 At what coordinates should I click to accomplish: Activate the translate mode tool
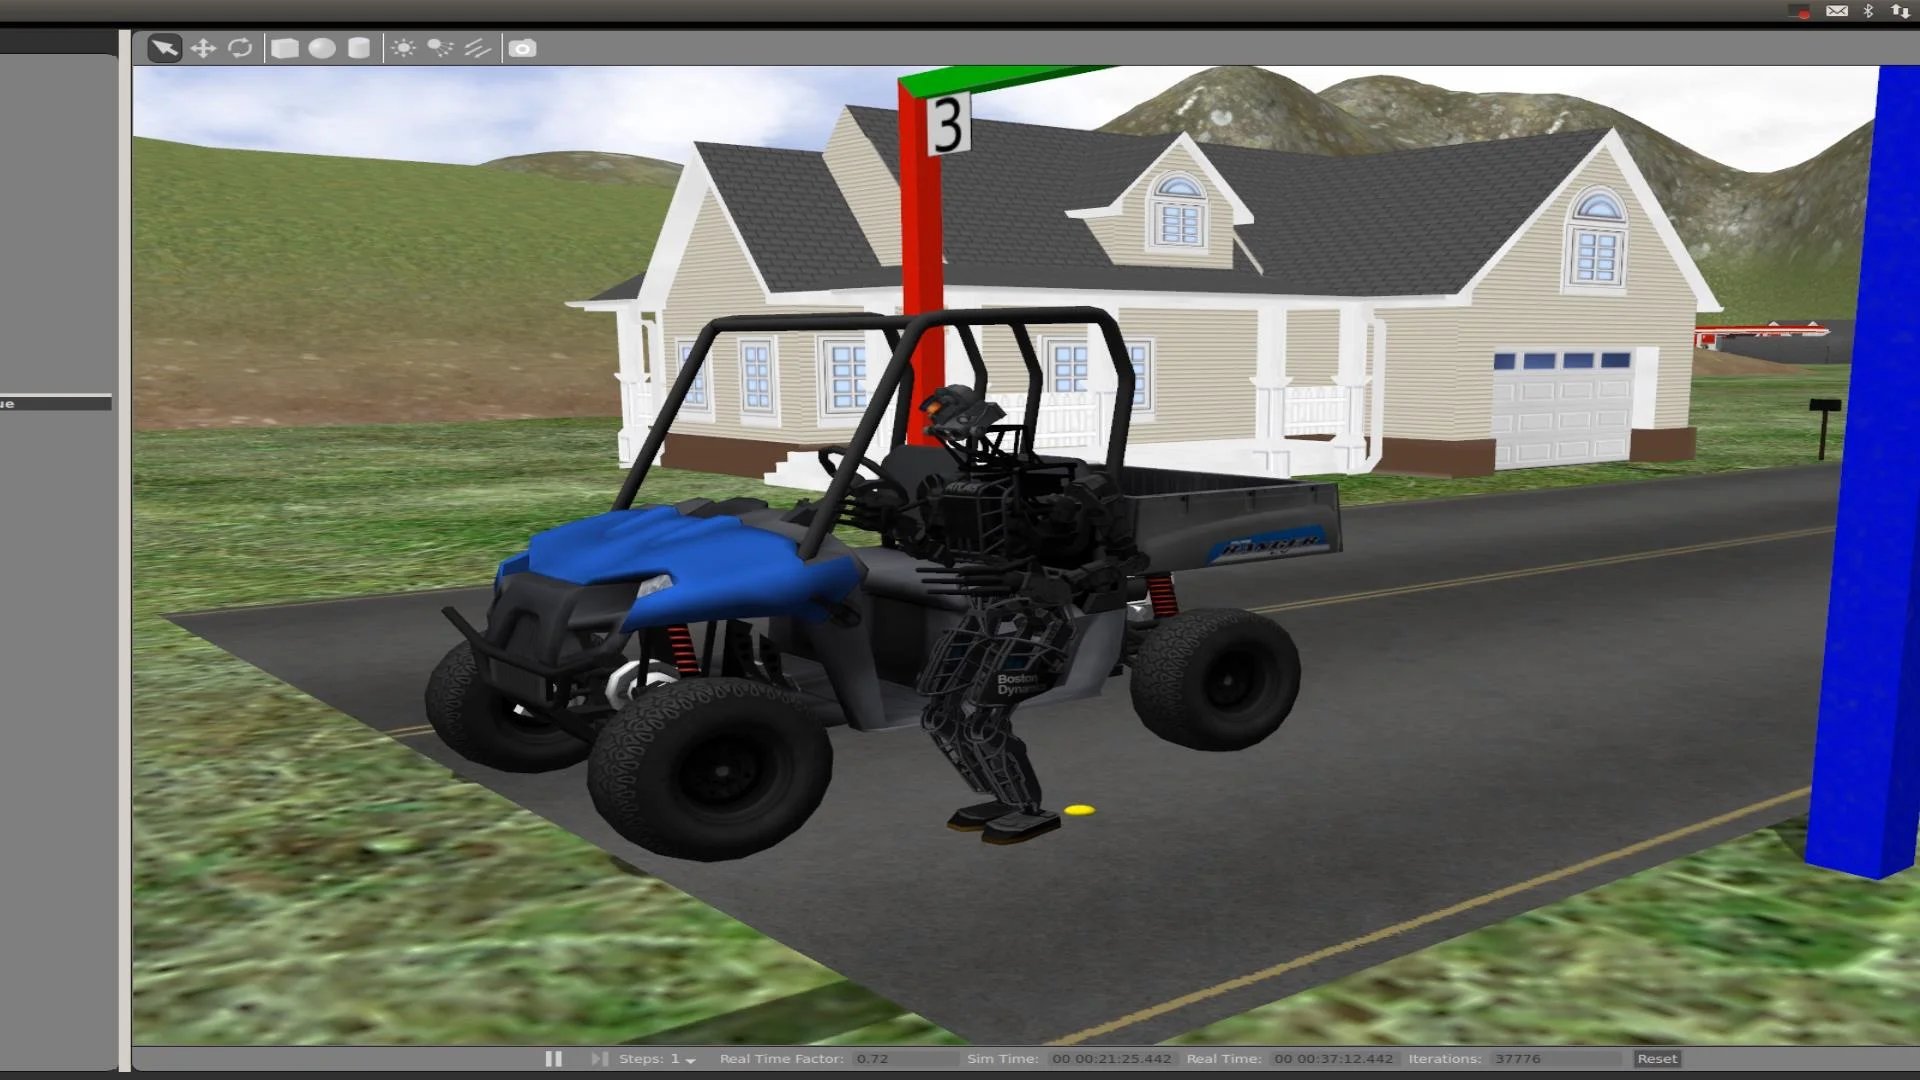(203, 47)
